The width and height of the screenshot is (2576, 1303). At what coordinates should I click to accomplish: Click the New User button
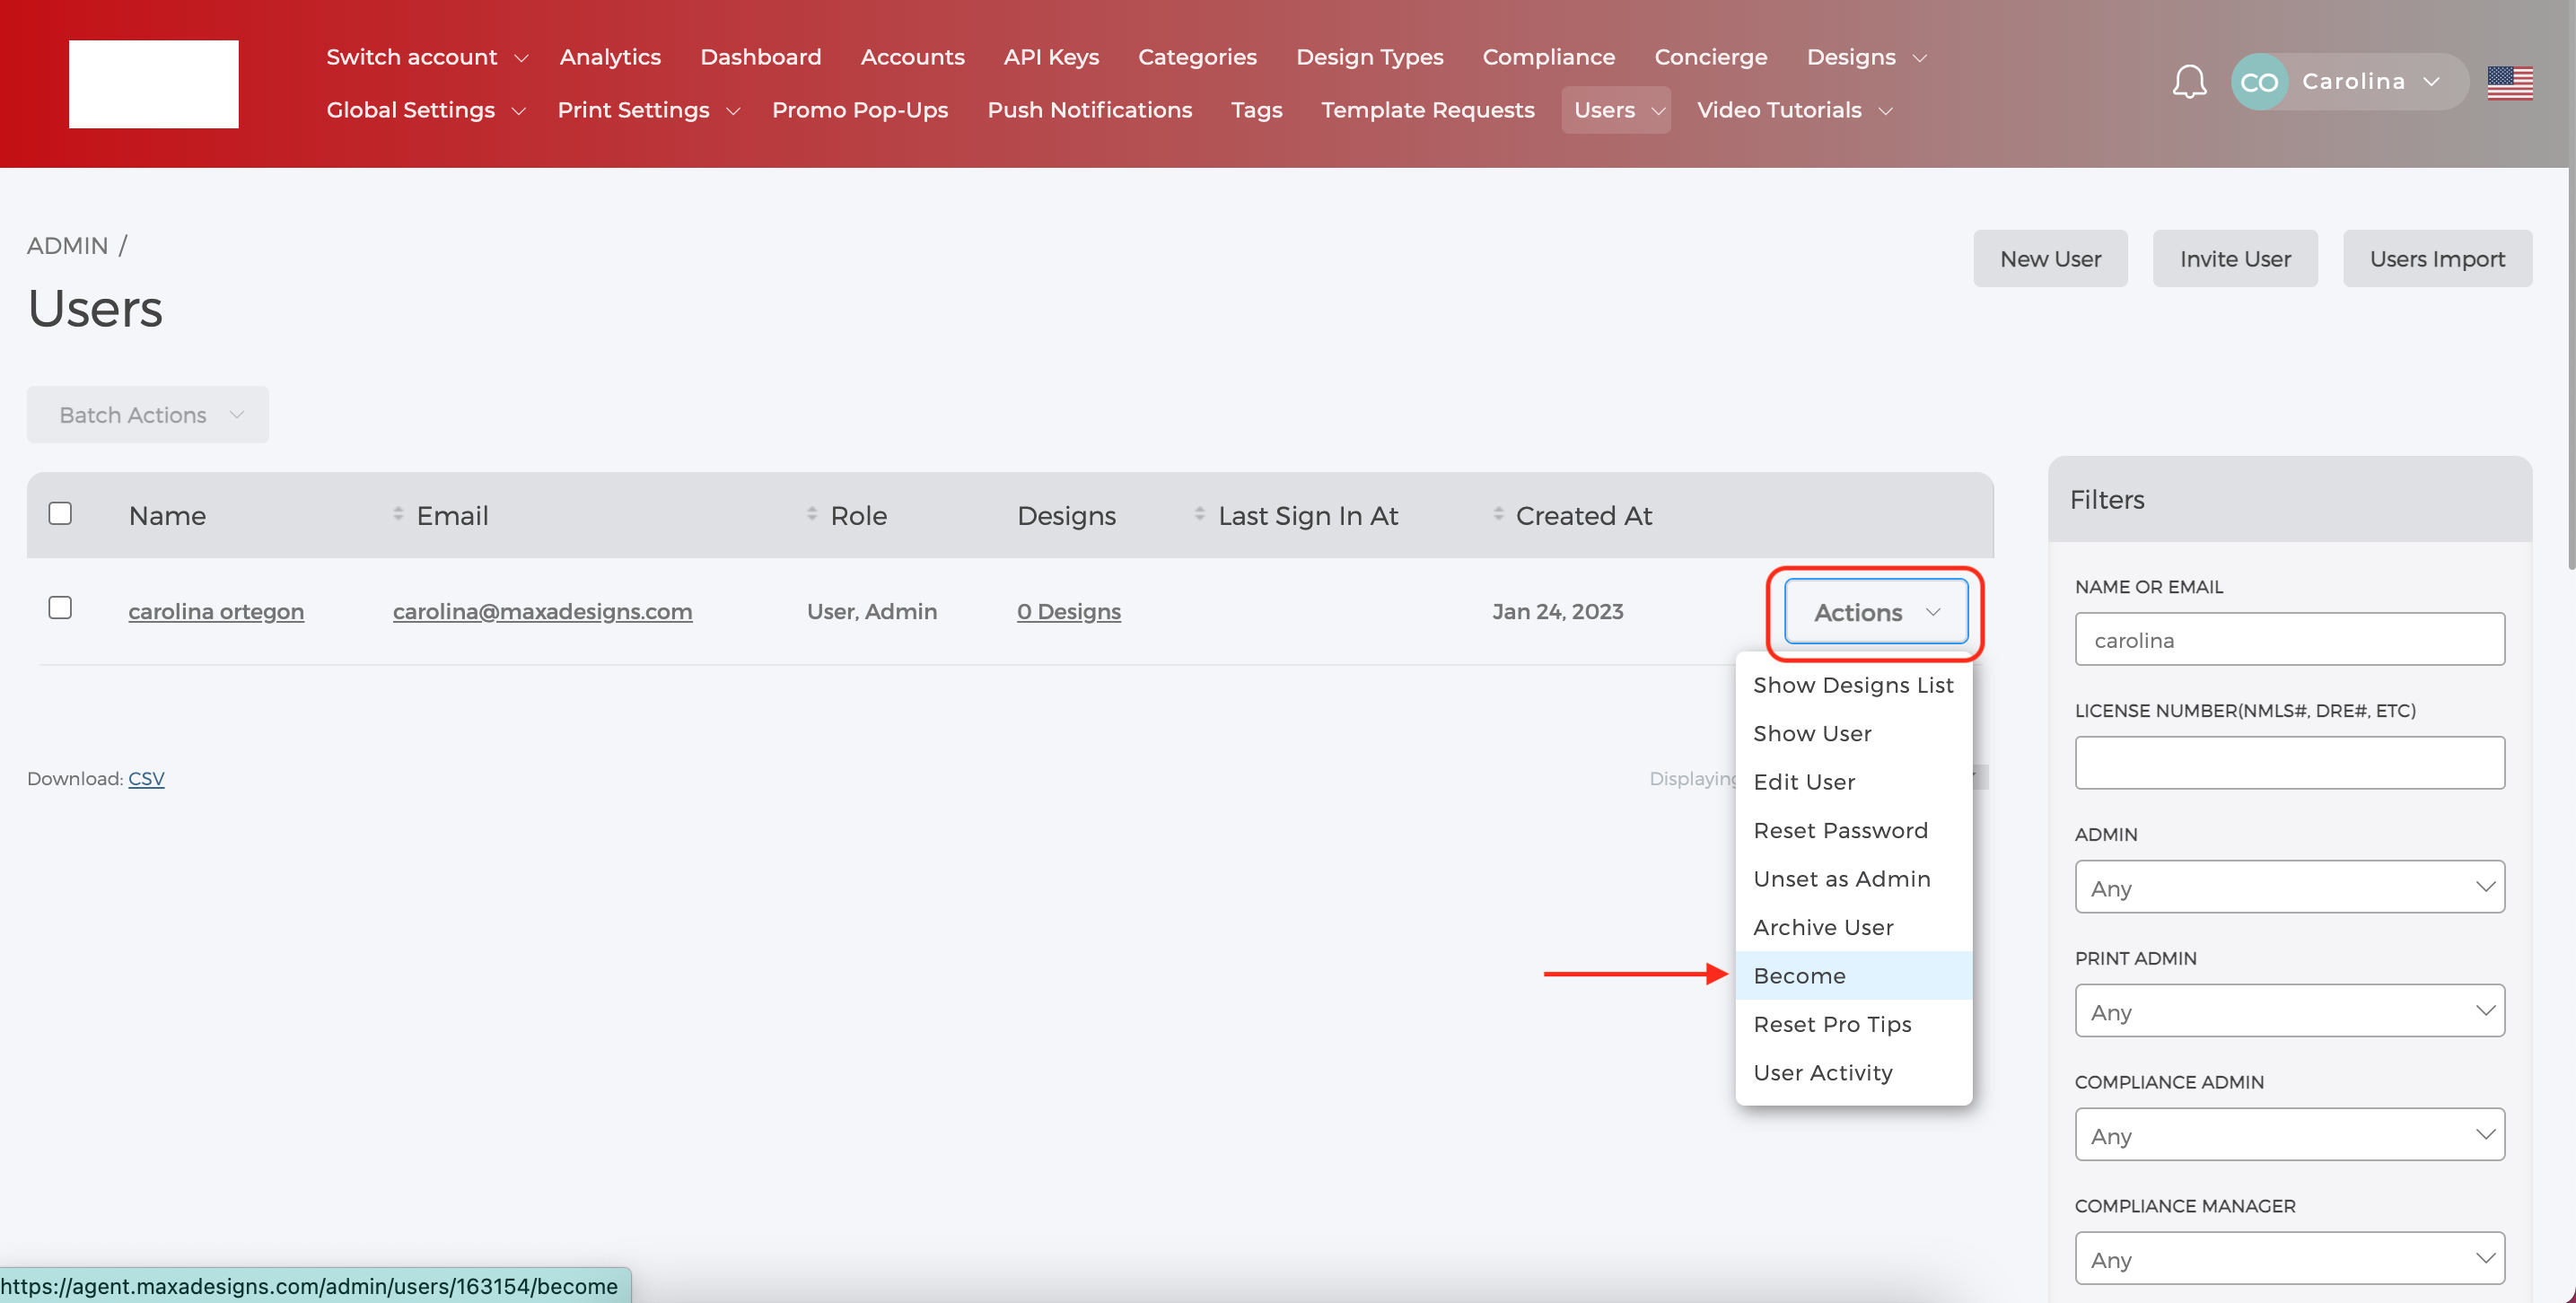coord(2050,259)
